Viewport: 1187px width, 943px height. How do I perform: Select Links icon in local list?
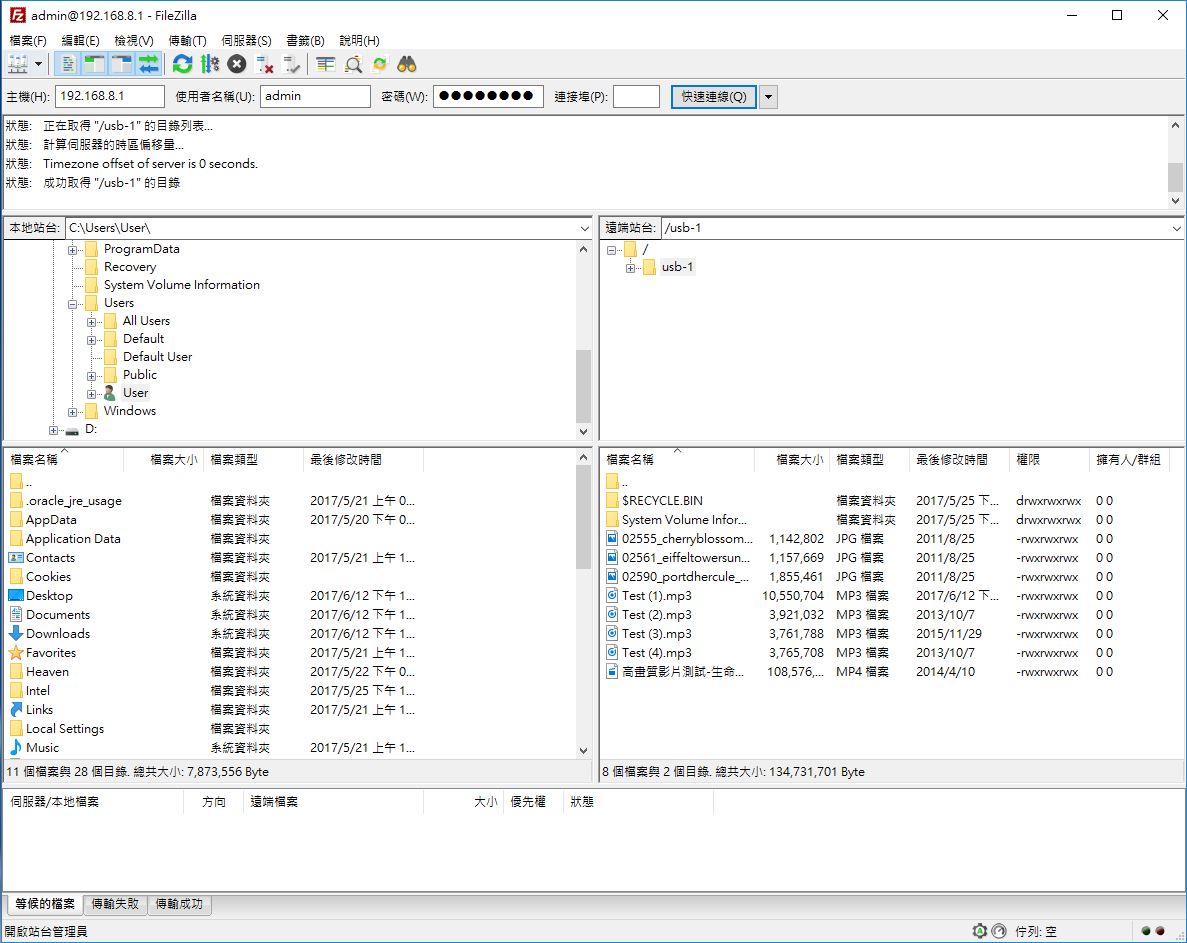(16, 709)
